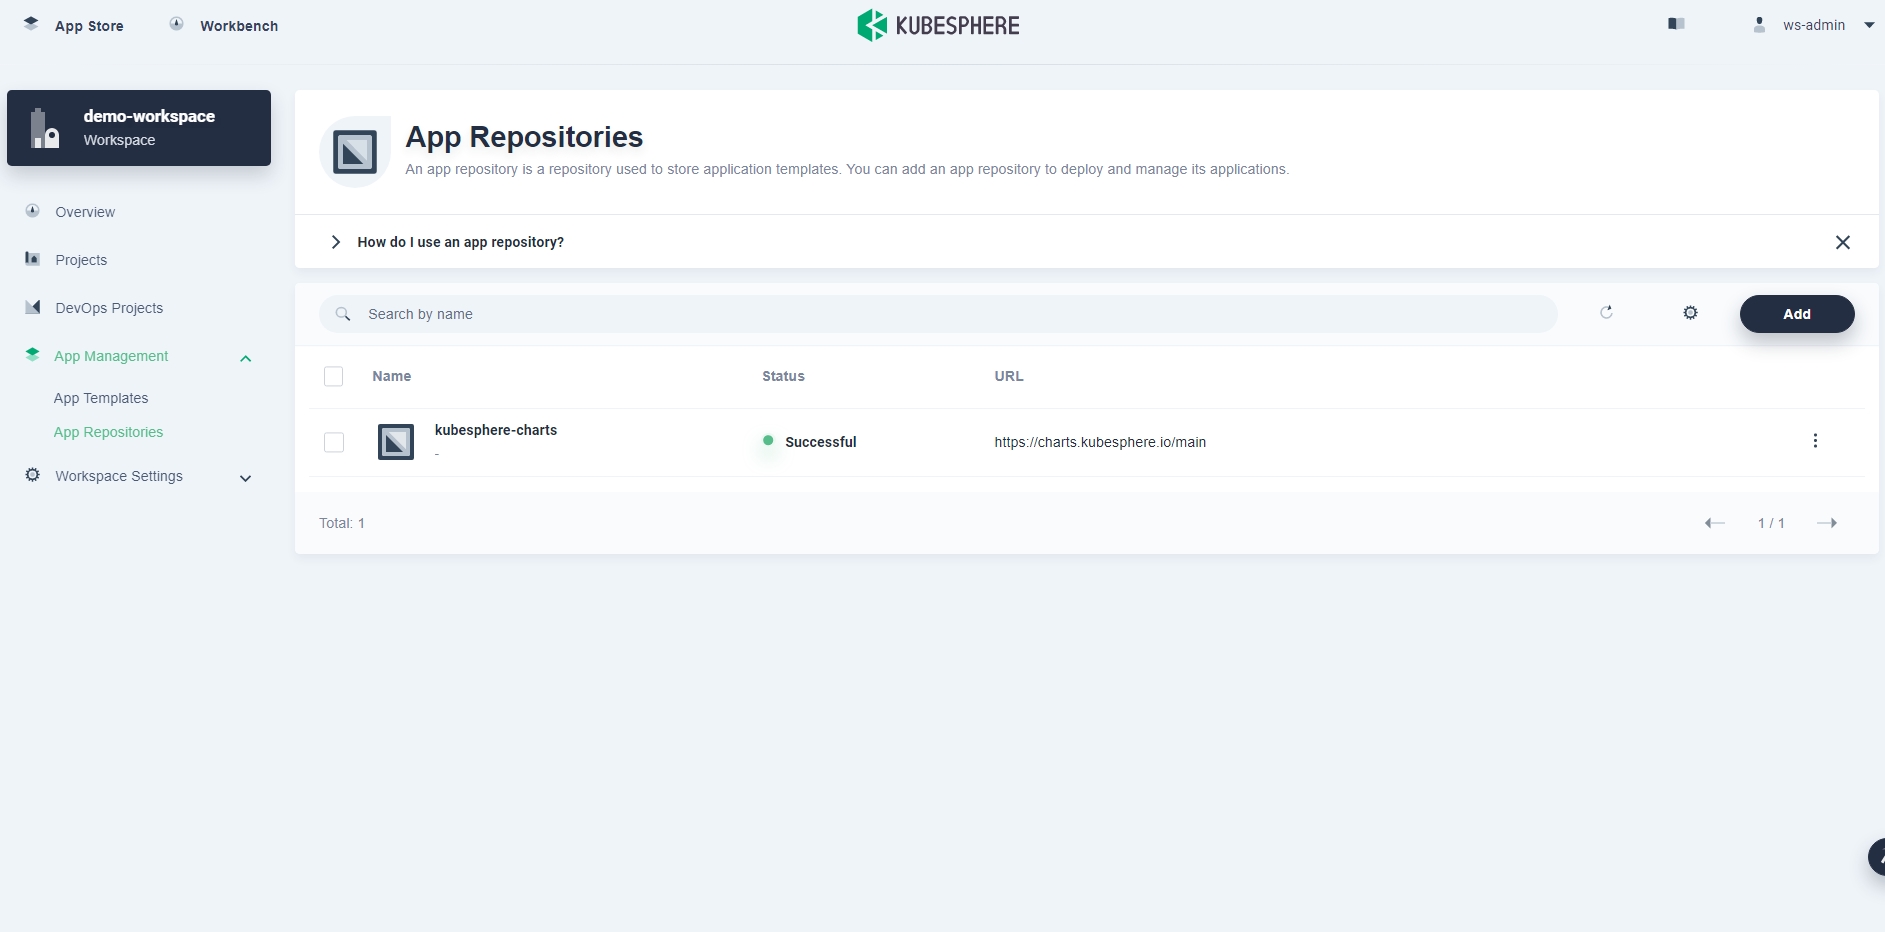Screen dimensions: 1885x932
Task: Select all repositories header checkbox
Action: [334, 376]
